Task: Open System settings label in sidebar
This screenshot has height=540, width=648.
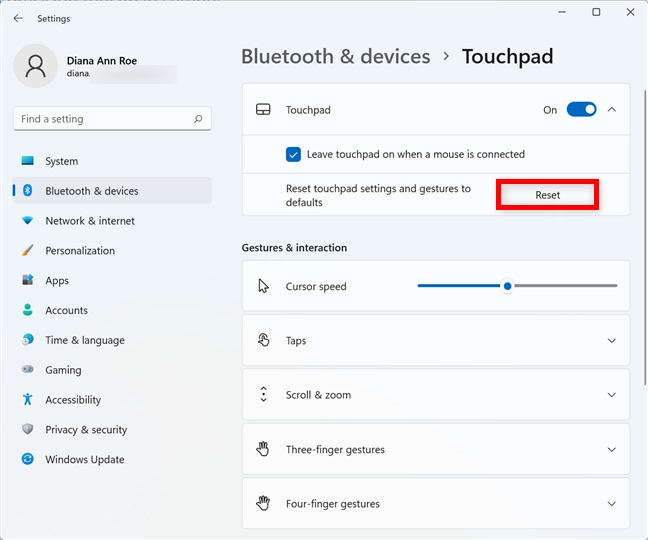Action: click(x=62, y=161)
